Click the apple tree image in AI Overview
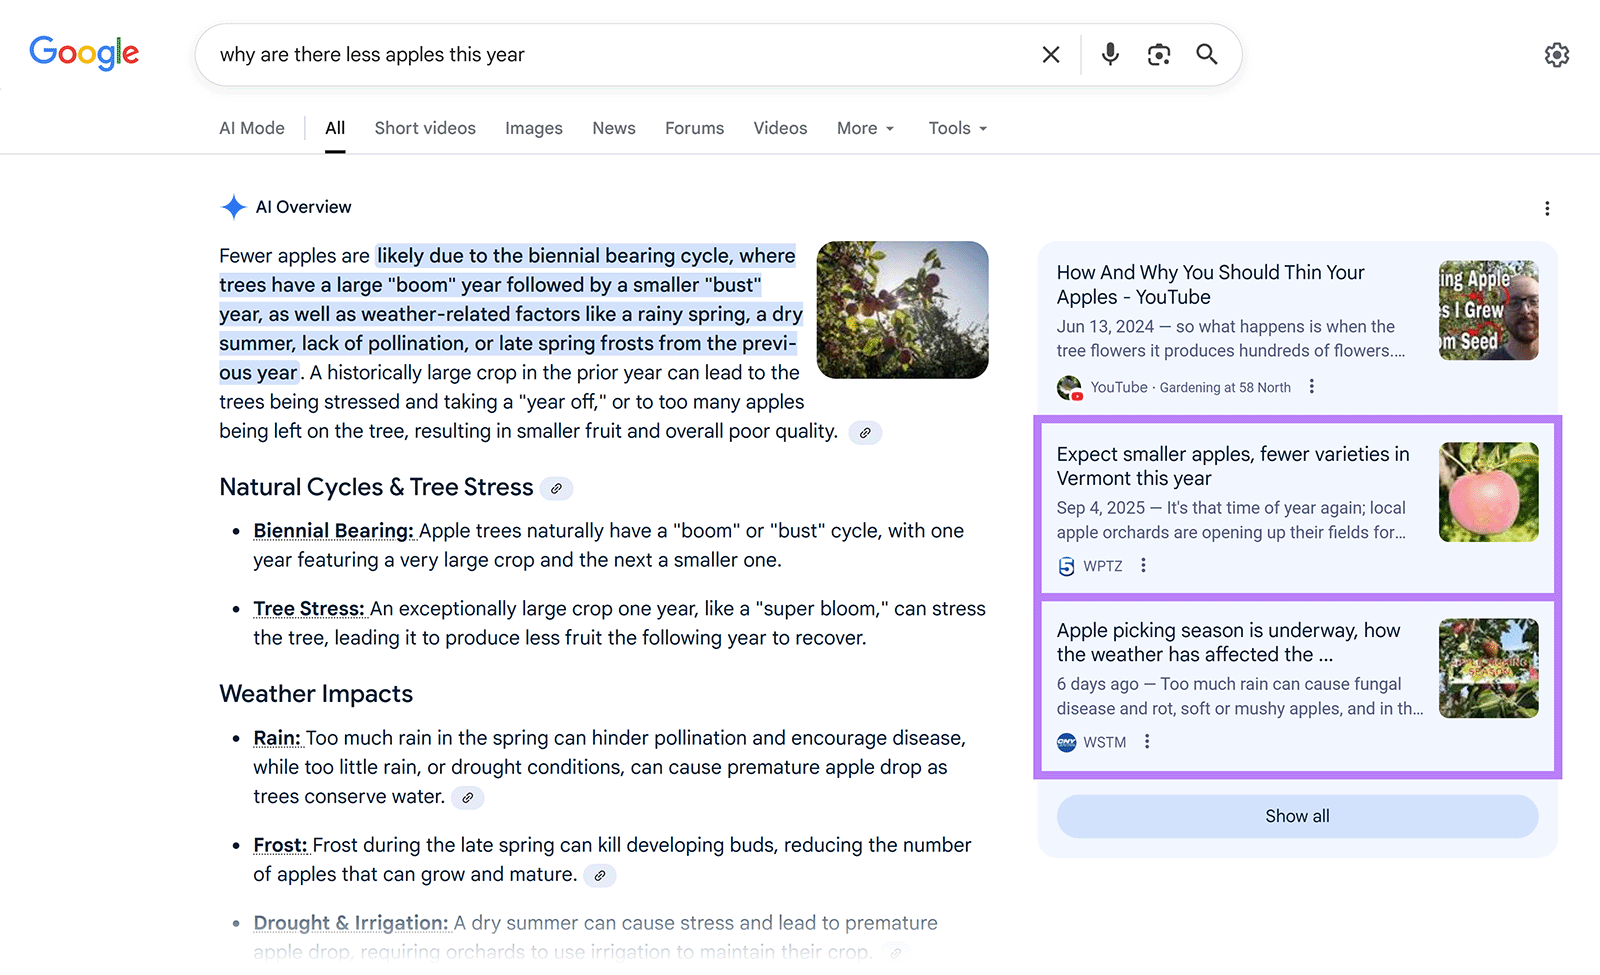 902,310
